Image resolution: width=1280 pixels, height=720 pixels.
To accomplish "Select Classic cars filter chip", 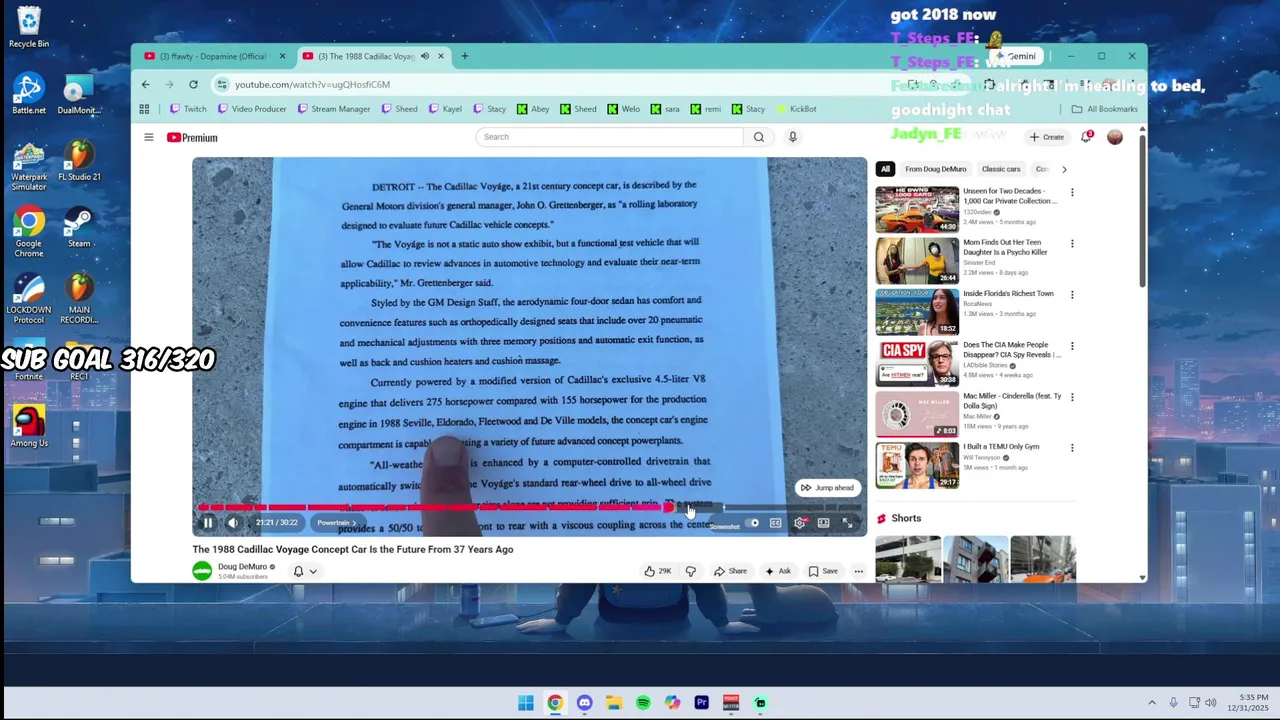I will click(1001, 169).
